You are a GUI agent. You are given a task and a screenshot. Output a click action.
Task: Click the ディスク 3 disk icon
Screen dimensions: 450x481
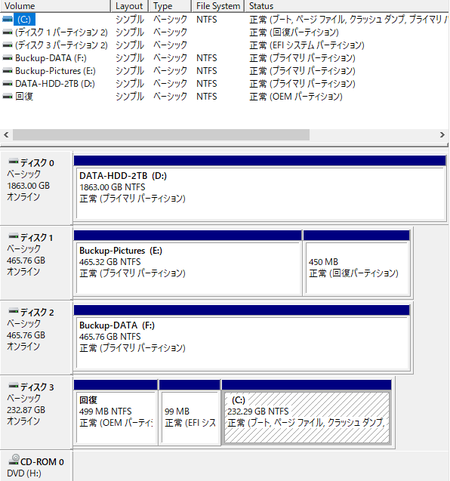(x=13, y=386)
